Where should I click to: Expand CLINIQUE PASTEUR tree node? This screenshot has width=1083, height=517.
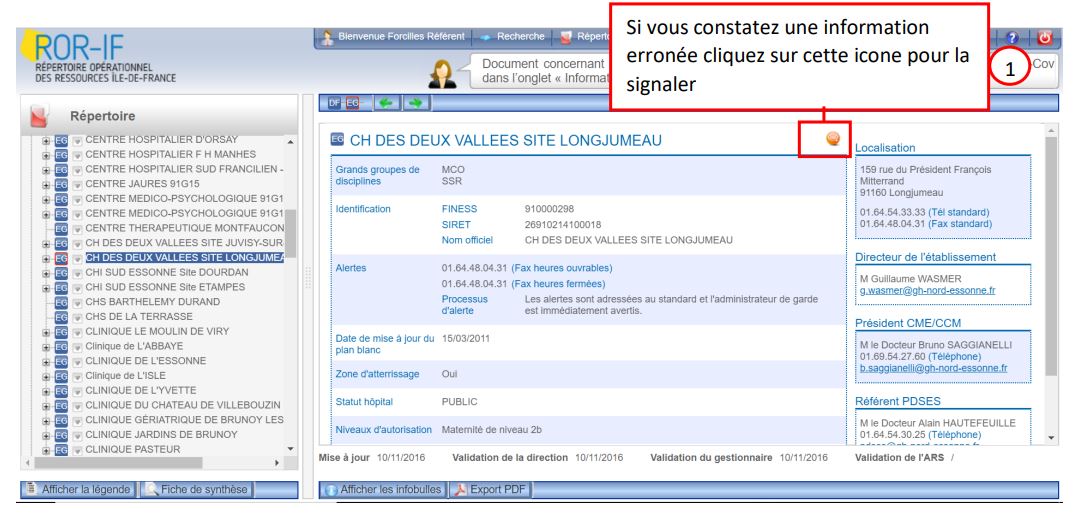(x=46, y=449)
